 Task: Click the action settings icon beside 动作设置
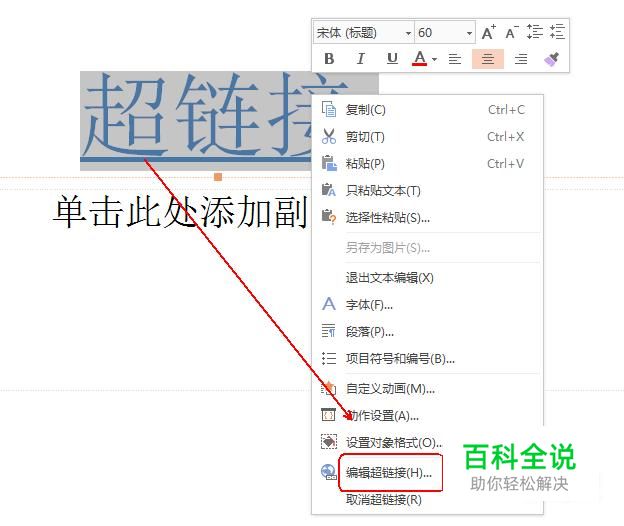pyautogui.click(x=329, y=415)
